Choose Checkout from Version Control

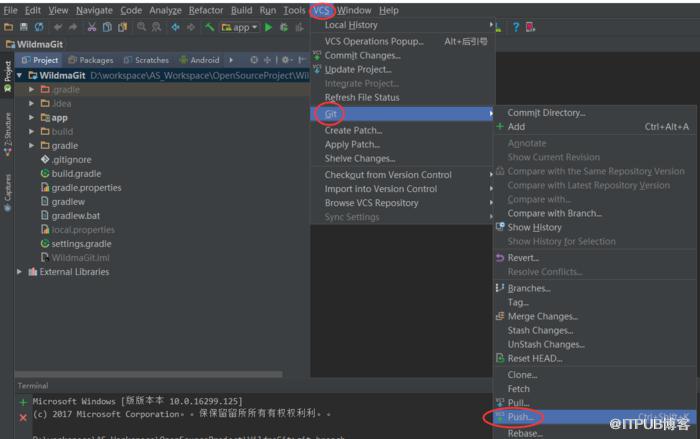[x=402, y=175]
